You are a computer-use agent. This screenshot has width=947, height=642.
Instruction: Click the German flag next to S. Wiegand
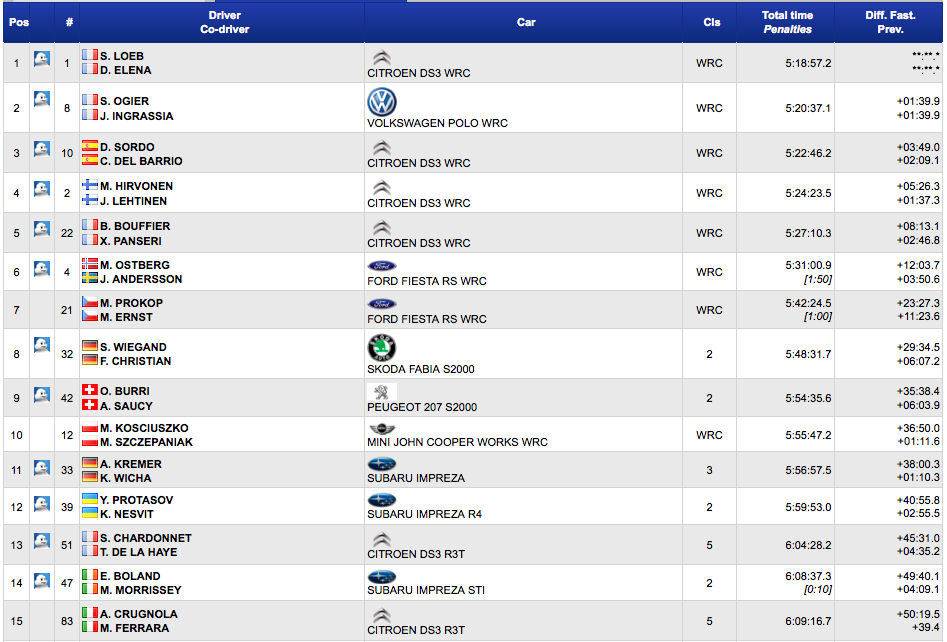point(90,345)
